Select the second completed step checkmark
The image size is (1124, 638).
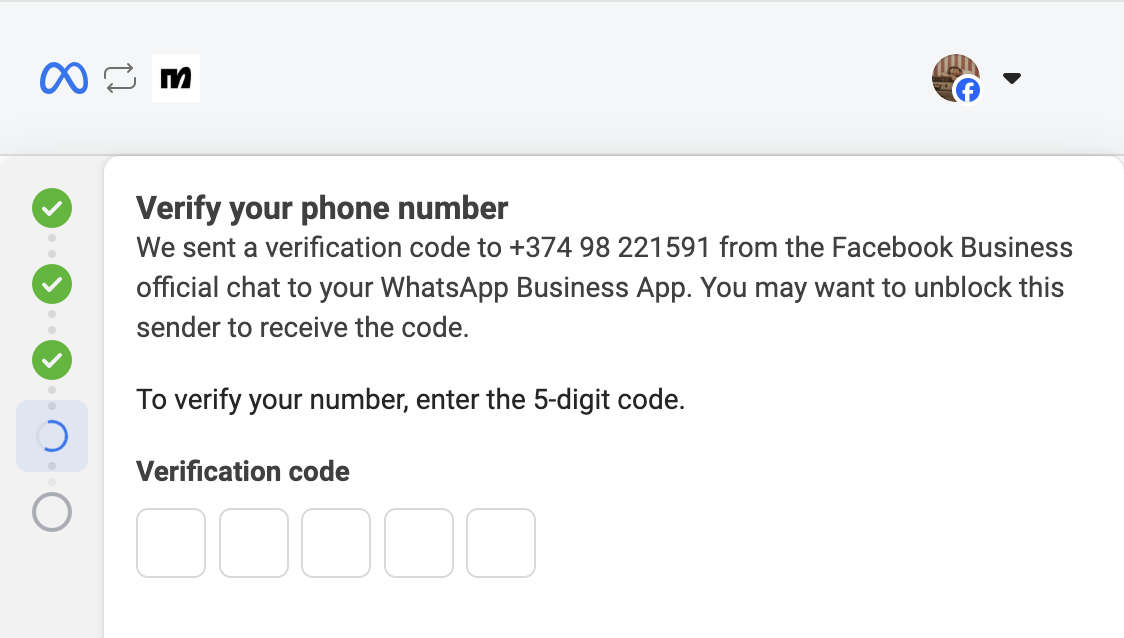point(52,284)
